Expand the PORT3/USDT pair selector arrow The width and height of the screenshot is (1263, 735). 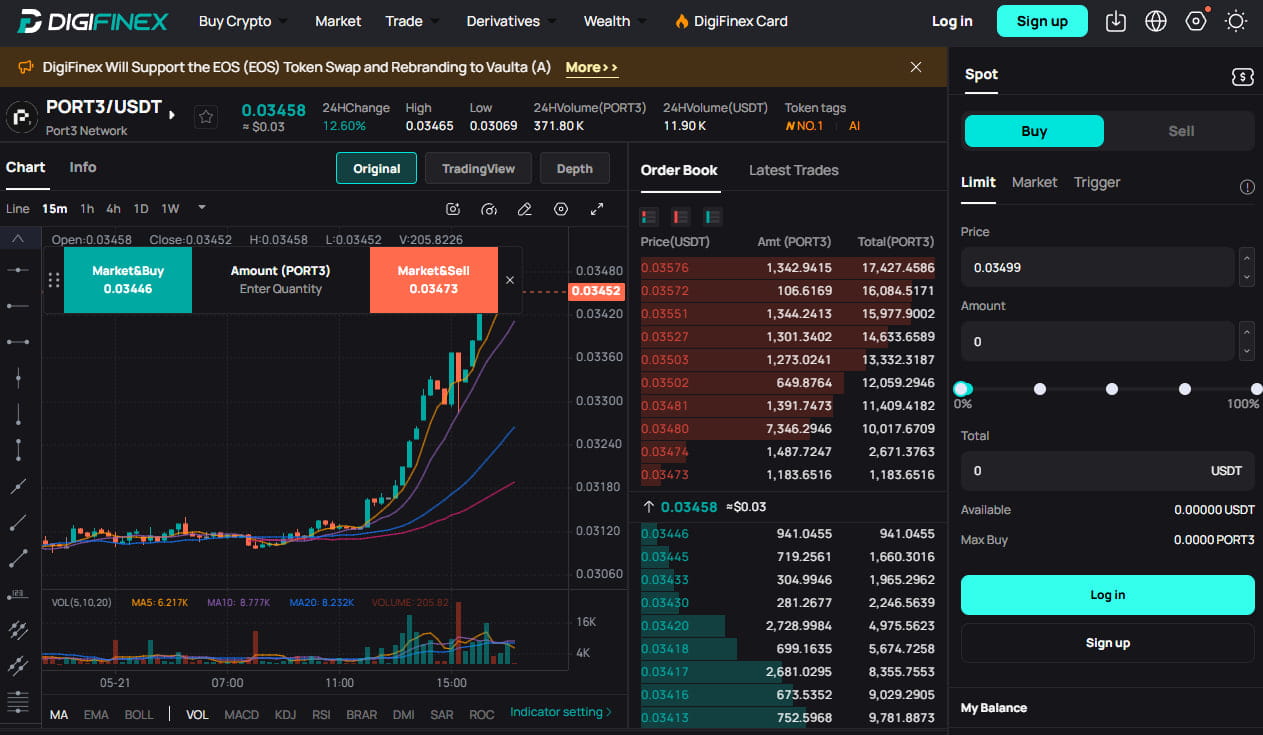pyautogui.click(x=172, y=115)
